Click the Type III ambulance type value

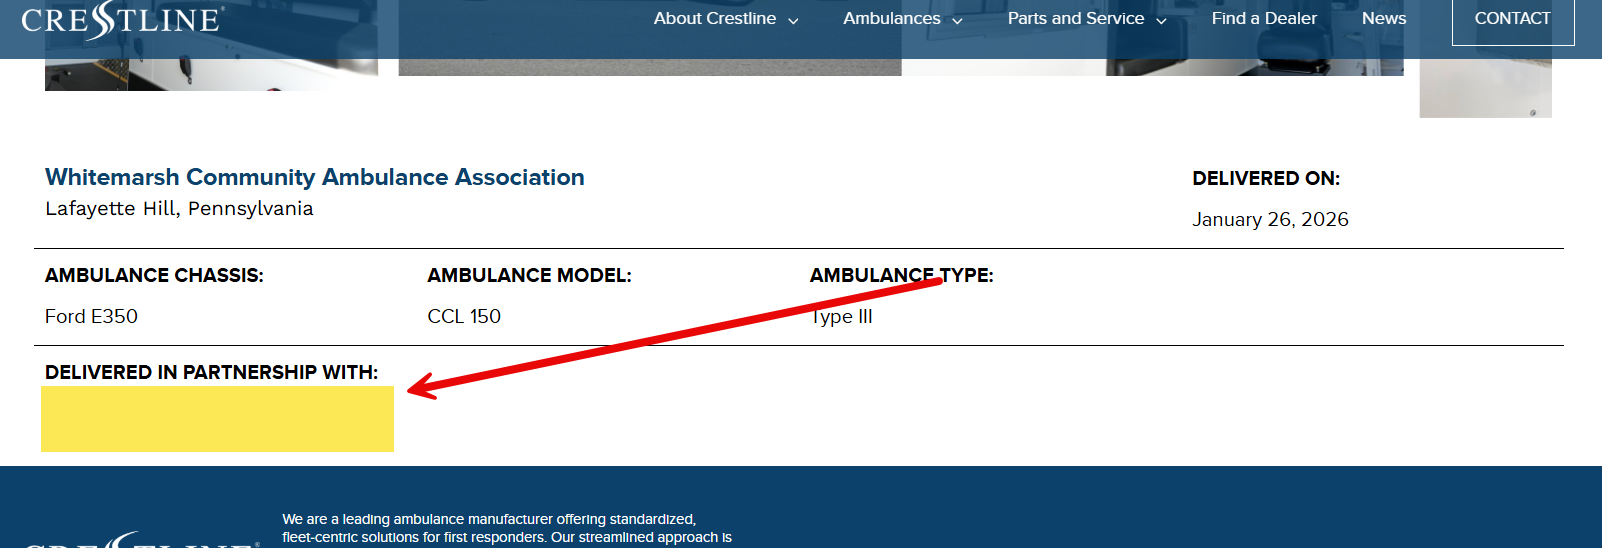point(842,317)
